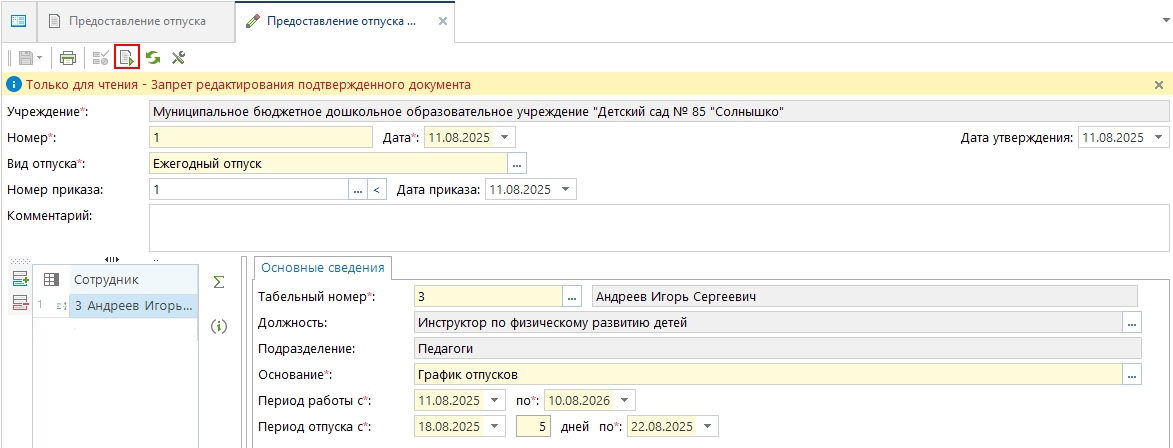
Task: Click the Комментарий text area
Action: (x=658, y=227)
